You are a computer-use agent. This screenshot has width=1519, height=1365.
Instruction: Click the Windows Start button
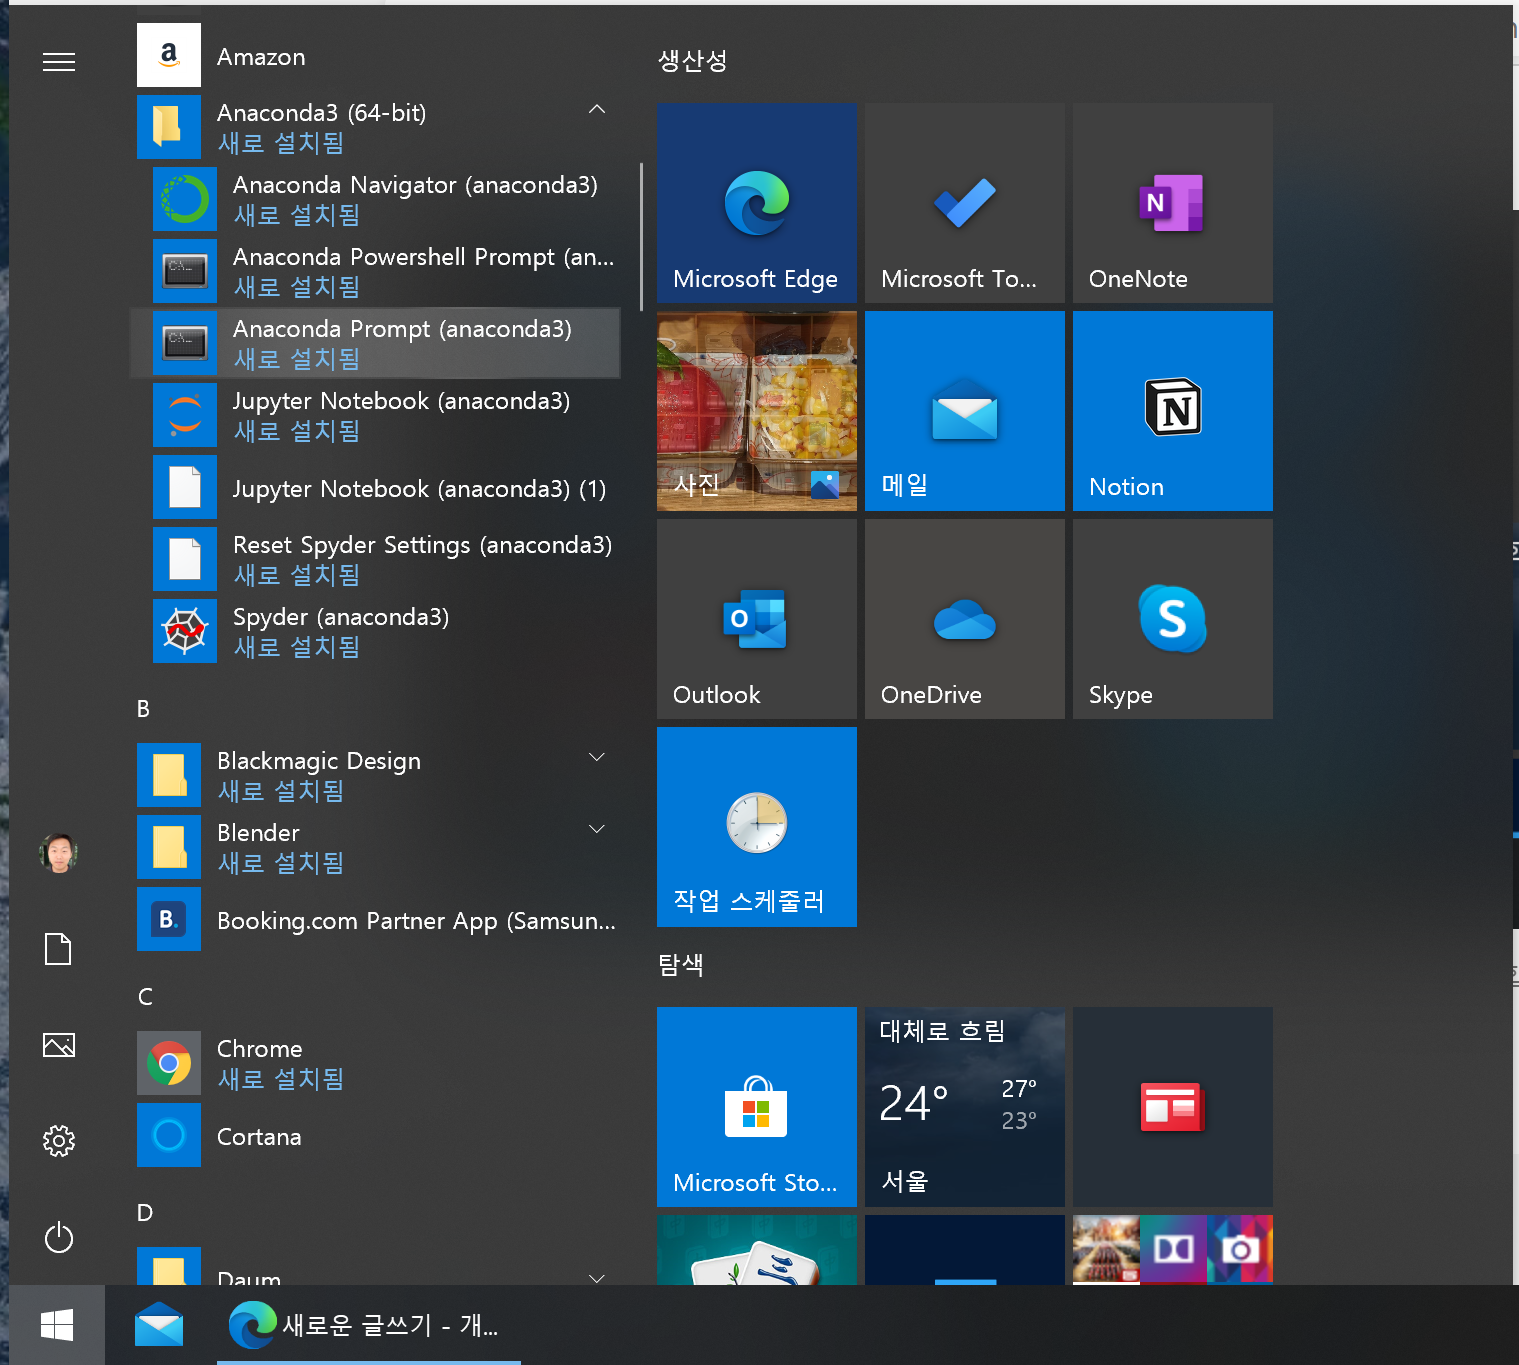pos(57,1325)
